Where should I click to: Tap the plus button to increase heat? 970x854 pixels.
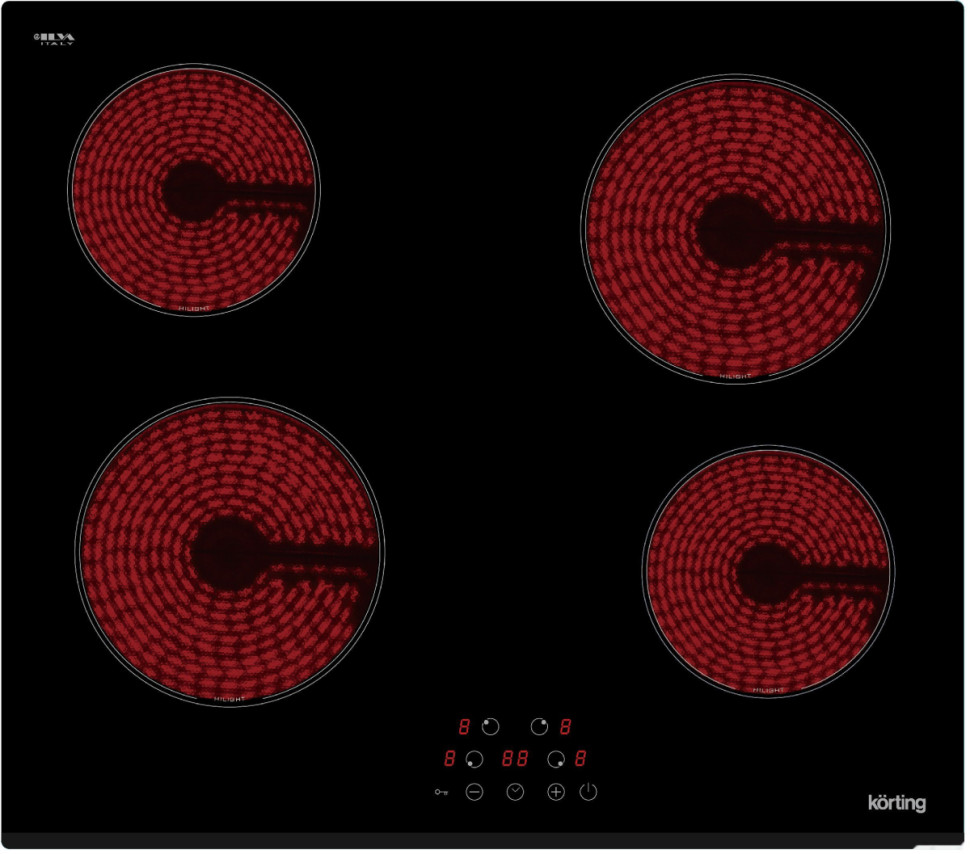556,792
